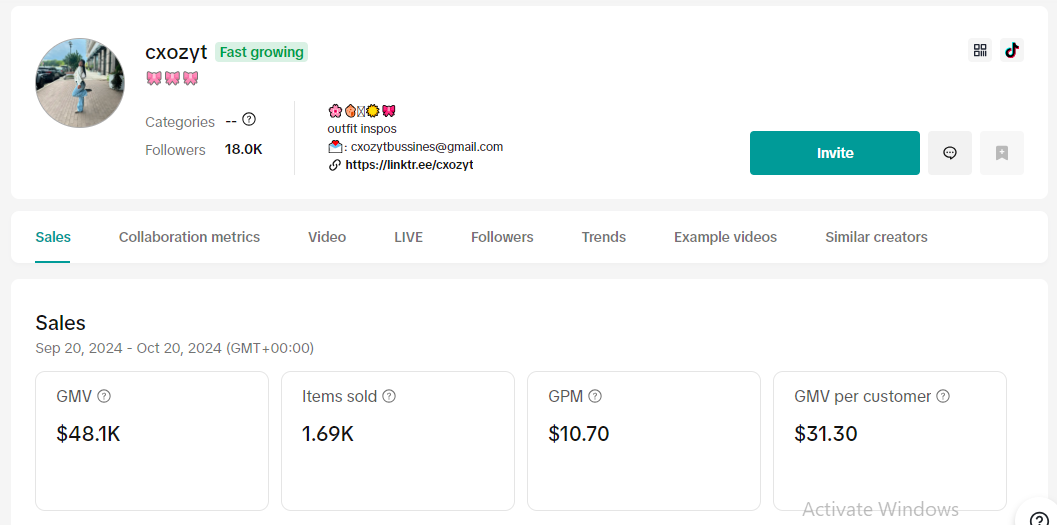Show the GPM info icon
This screenshot has width=1057, height=525.
(x=595, y=396)
